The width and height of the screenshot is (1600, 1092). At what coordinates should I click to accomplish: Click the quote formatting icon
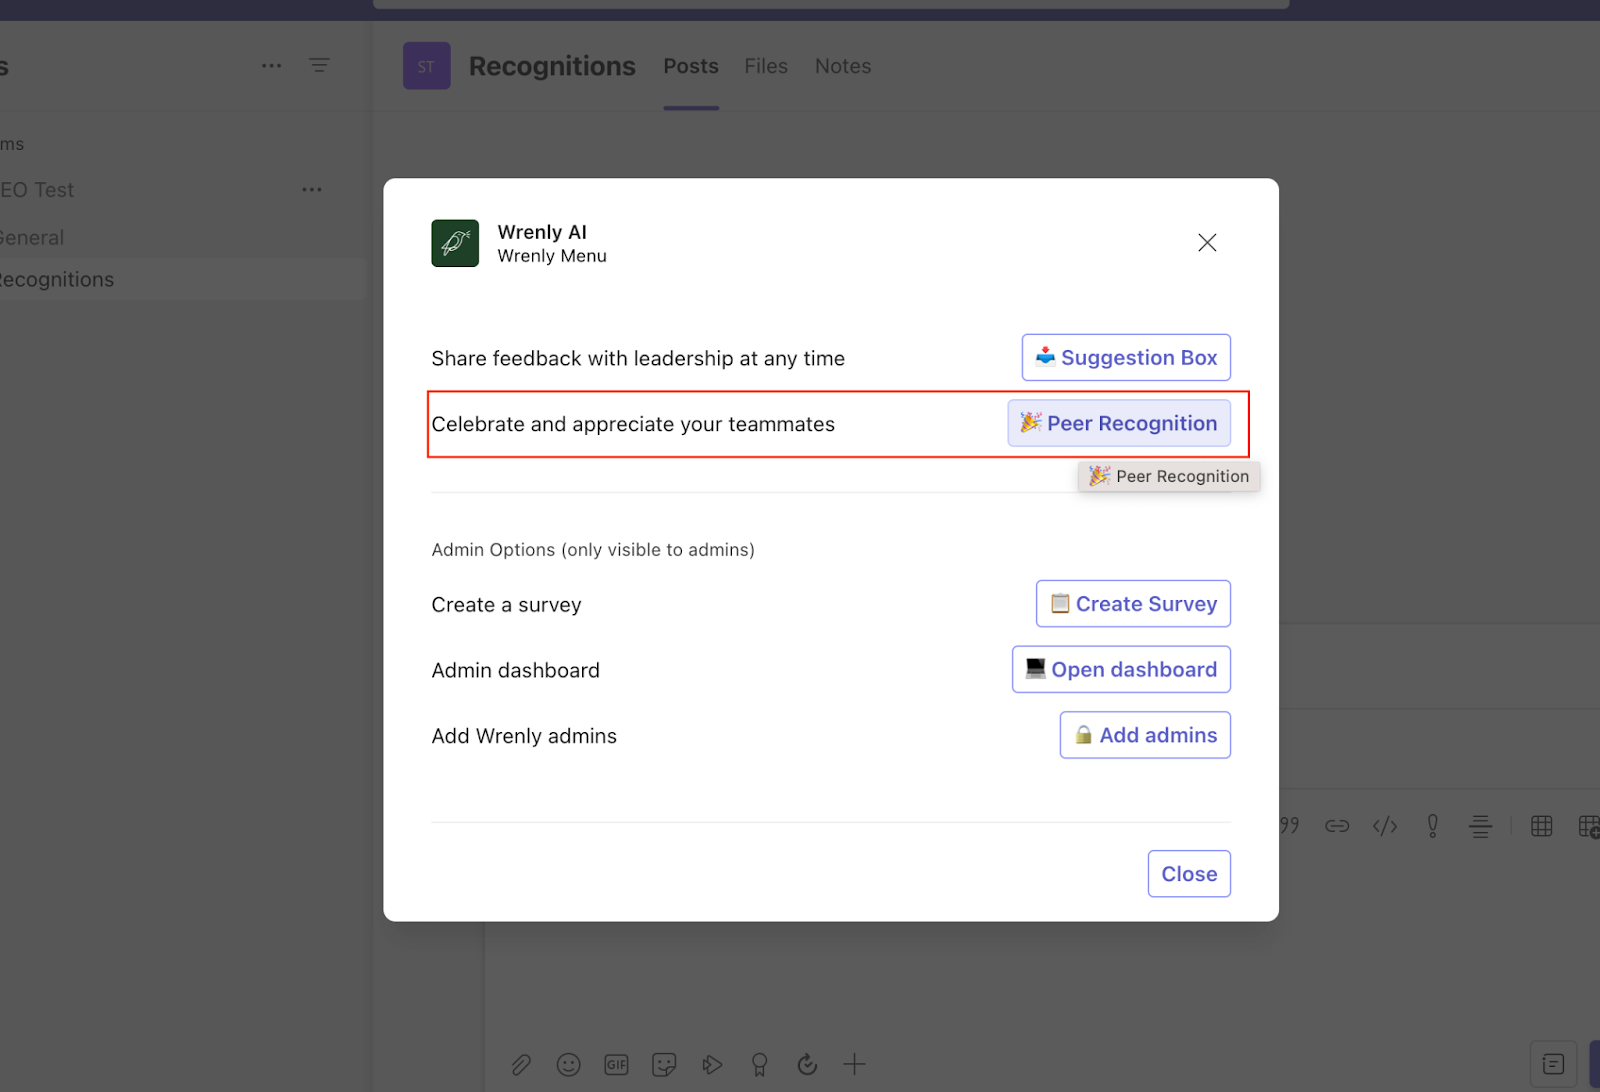point(1289,826)
